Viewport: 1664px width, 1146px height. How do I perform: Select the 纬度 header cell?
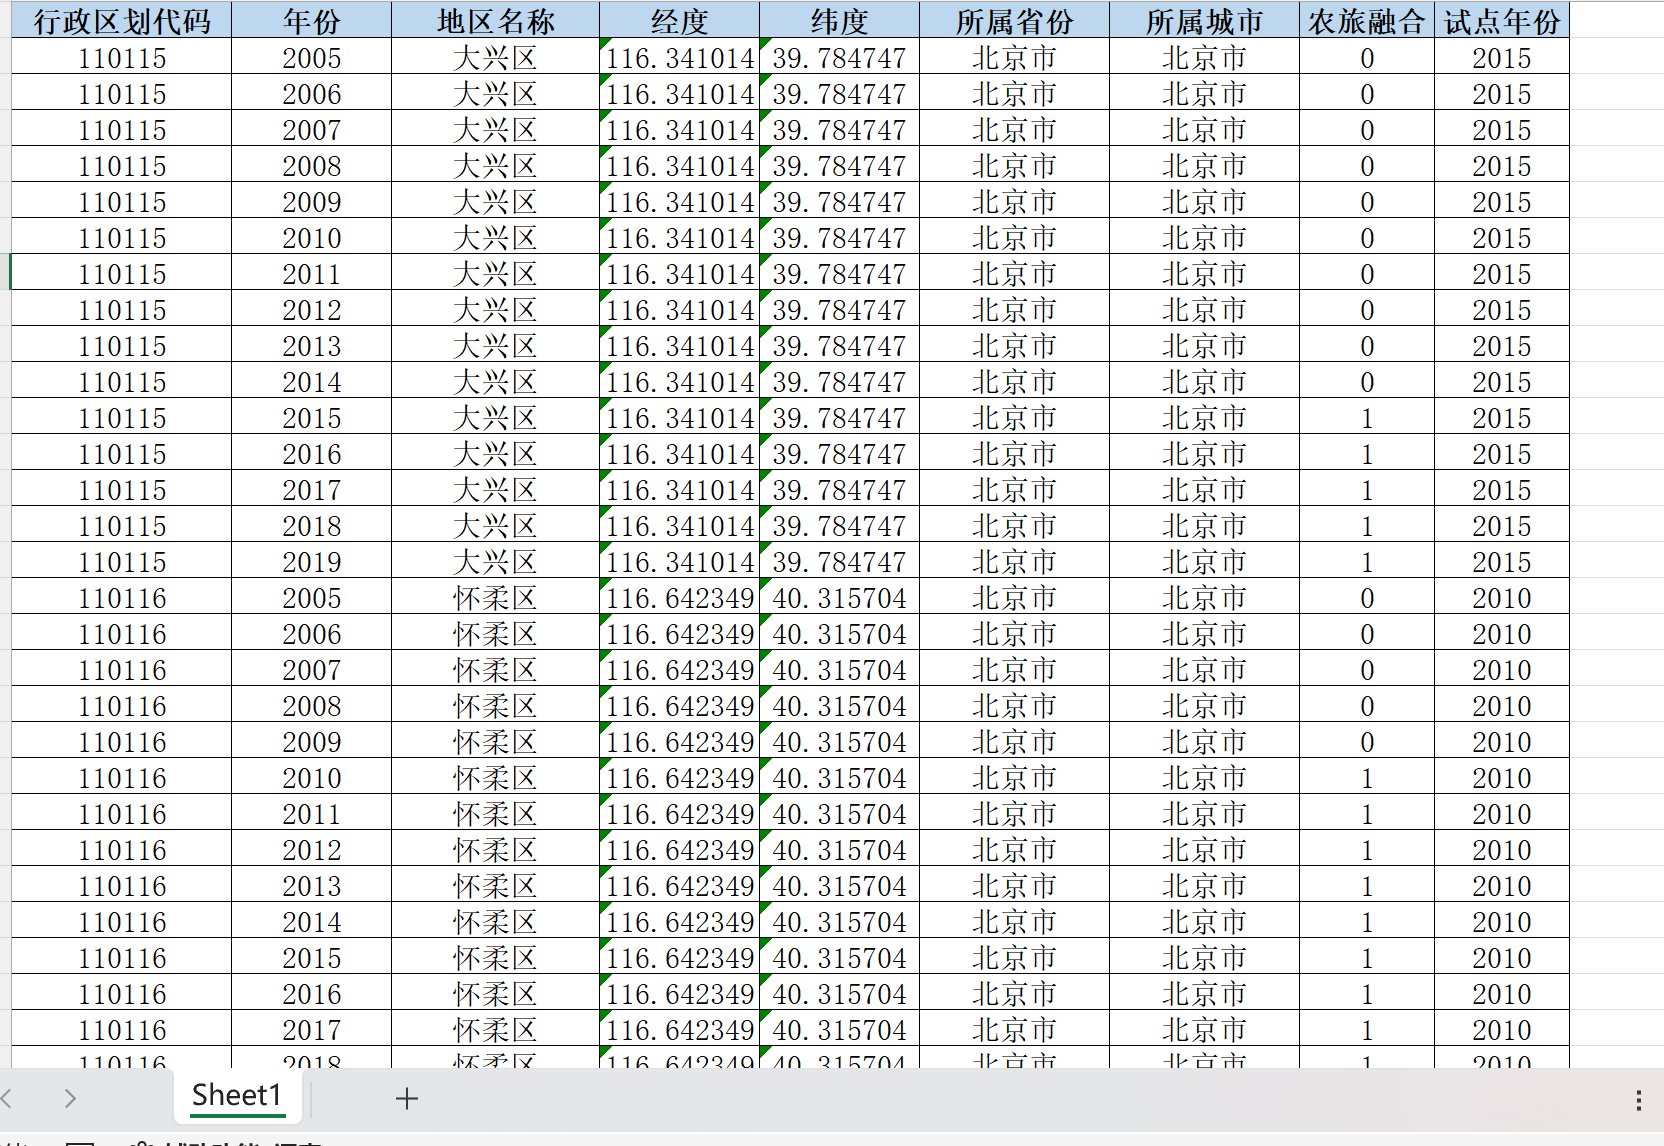pyautogui.click(x=840, y=21)
